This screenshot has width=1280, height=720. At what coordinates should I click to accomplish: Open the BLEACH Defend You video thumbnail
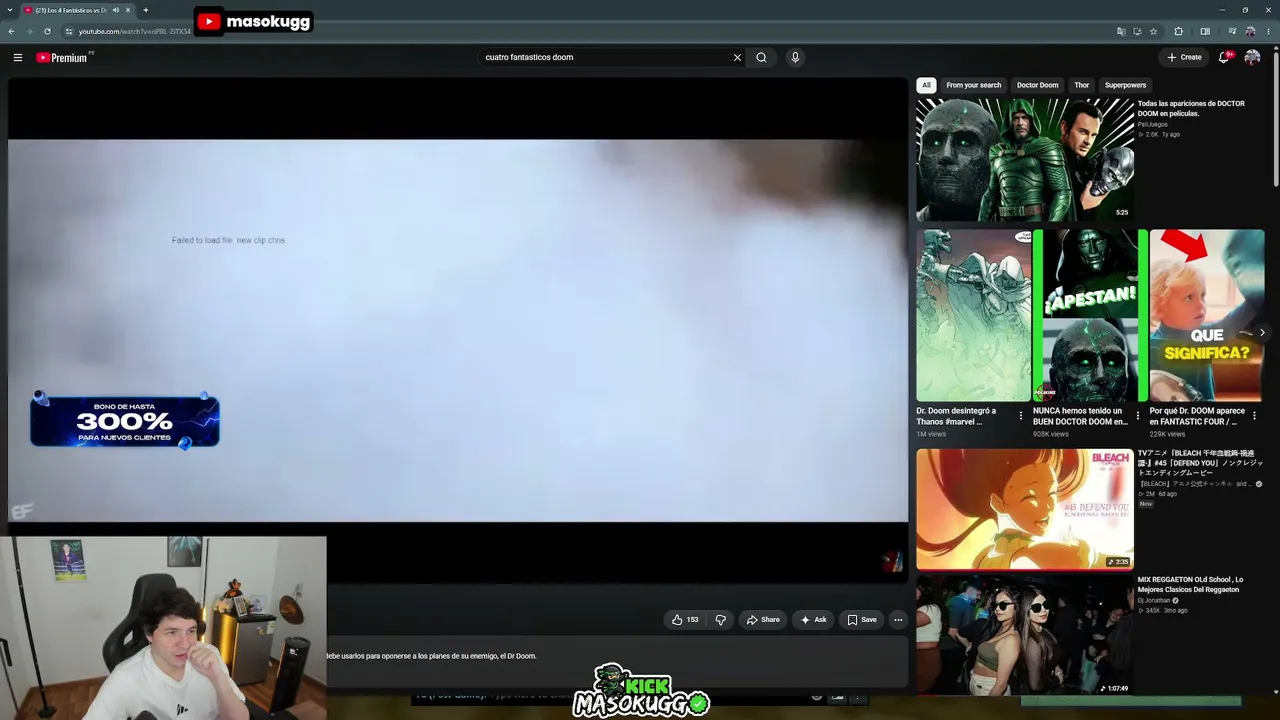tap(1025, 509)
